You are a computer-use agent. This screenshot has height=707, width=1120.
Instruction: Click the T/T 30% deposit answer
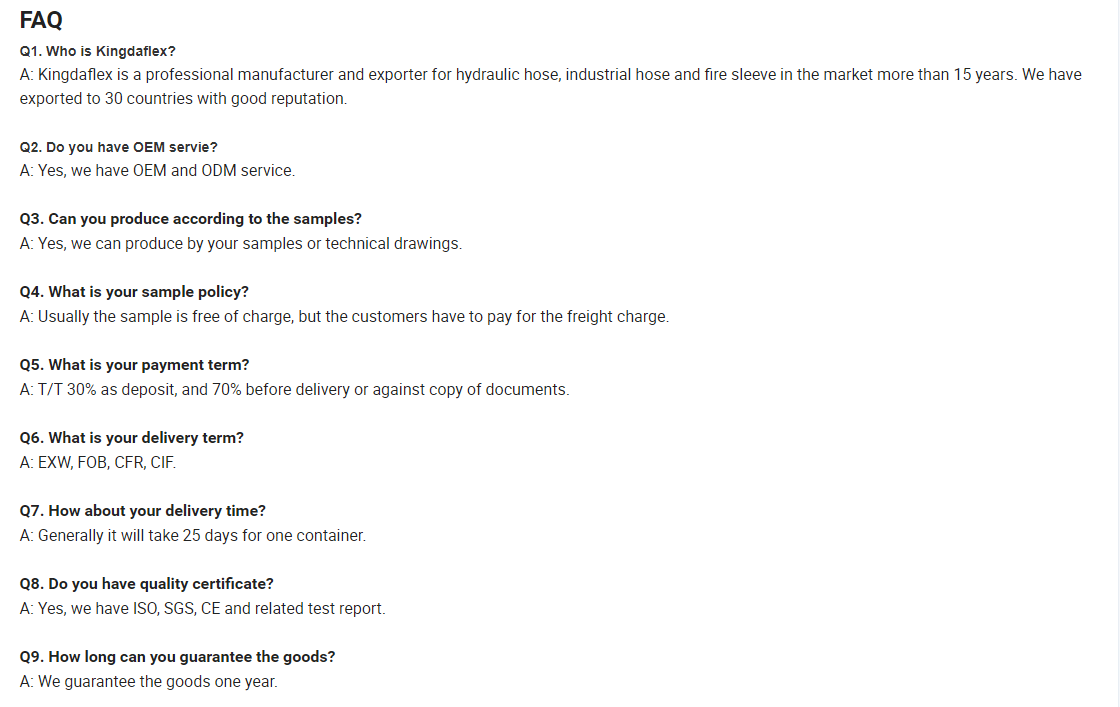coord(294,389)
